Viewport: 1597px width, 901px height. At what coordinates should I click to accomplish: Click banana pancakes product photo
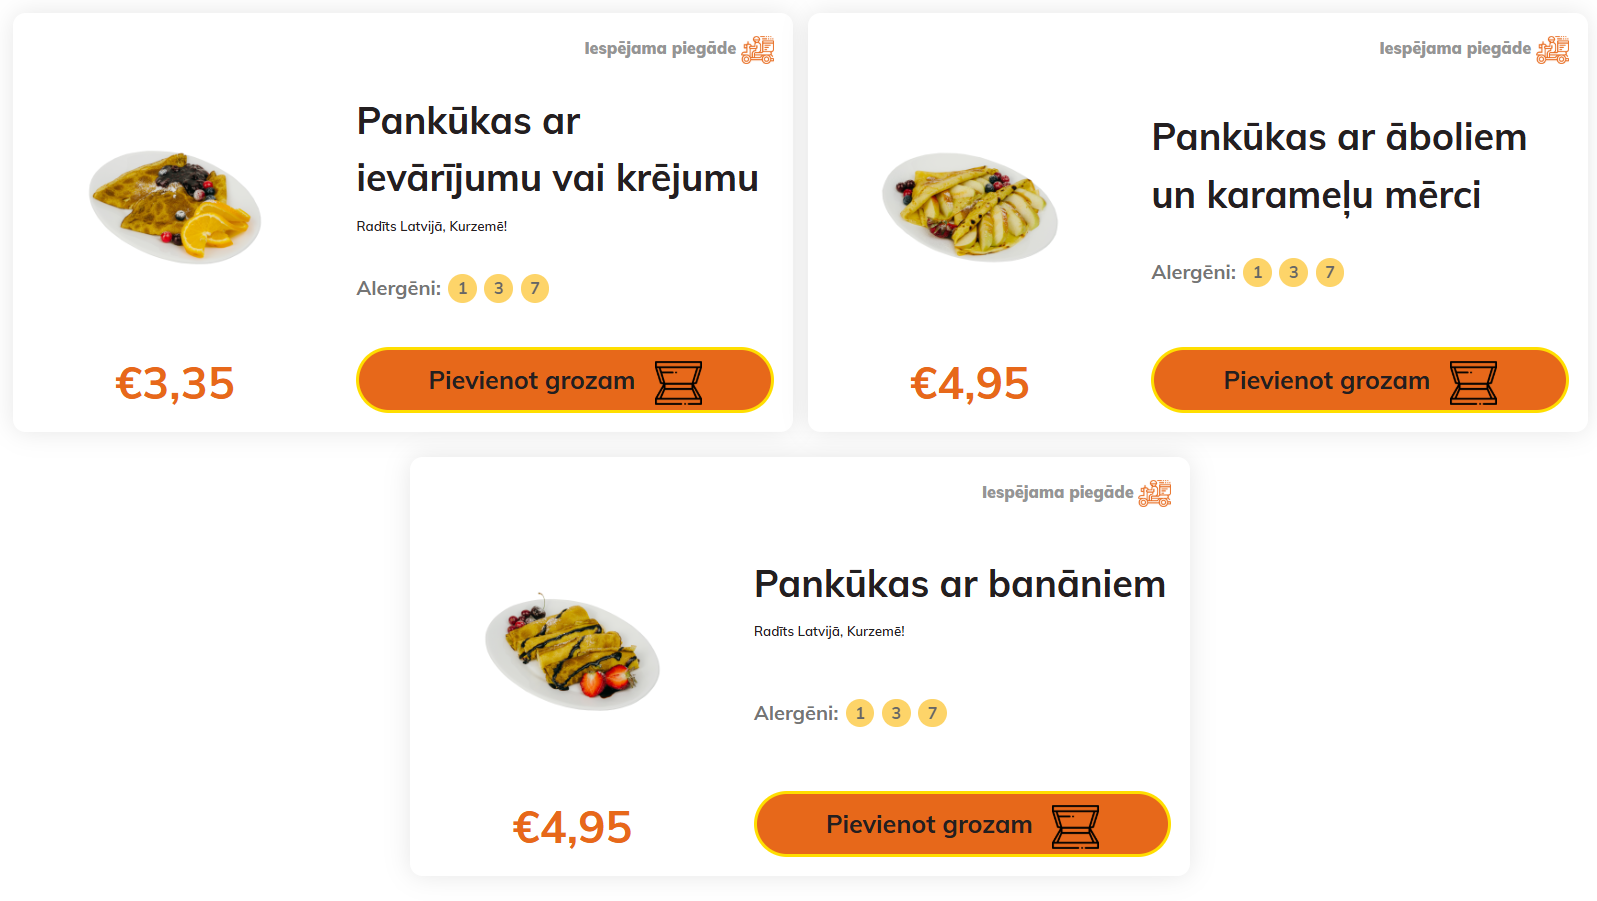tap(572, 653)
